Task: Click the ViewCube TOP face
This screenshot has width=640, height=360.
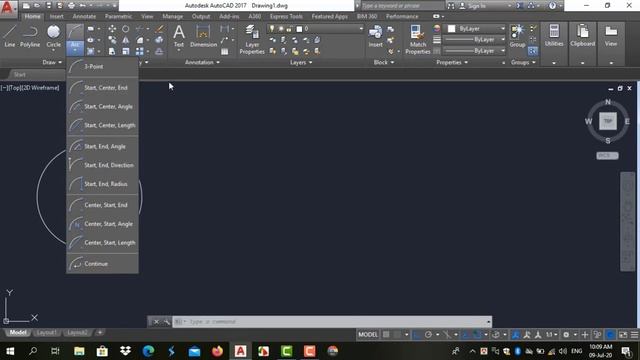Action: click(608, 121)
